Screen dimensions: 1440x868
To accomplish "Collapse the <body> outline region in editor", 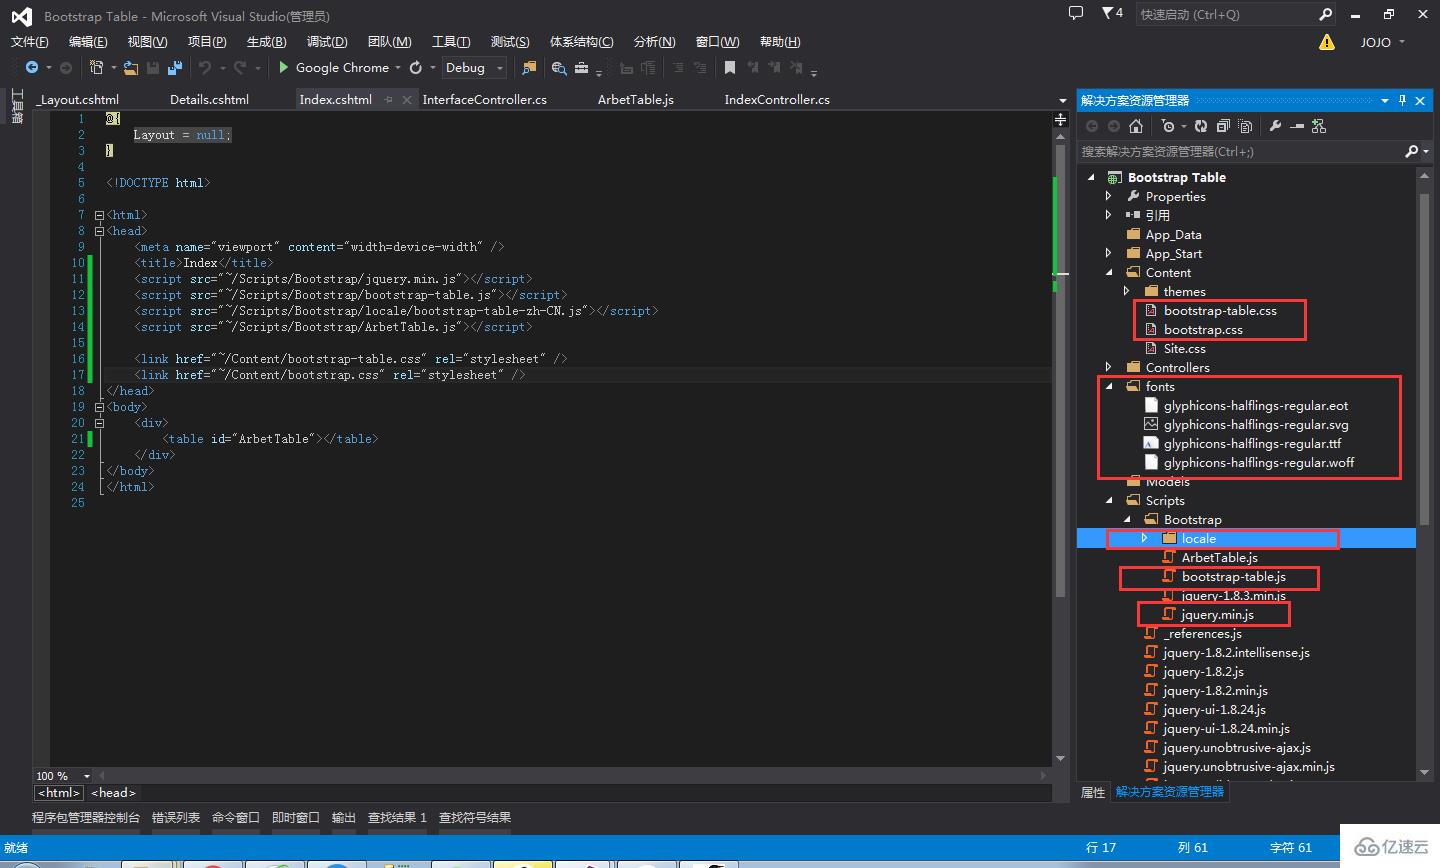I will click(x=99, y=407).
